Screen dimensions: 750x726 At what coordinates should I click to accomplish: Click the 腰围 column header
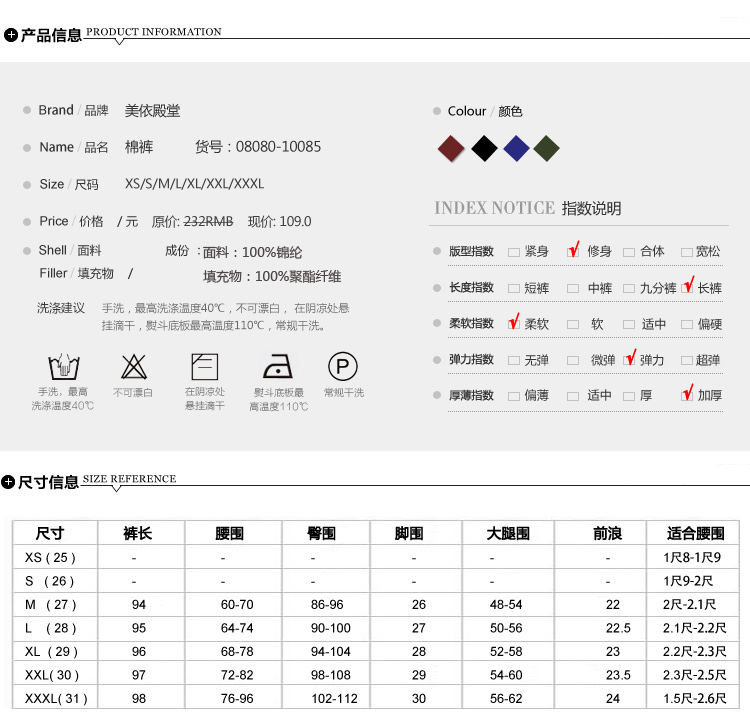(x=229, y=534)
